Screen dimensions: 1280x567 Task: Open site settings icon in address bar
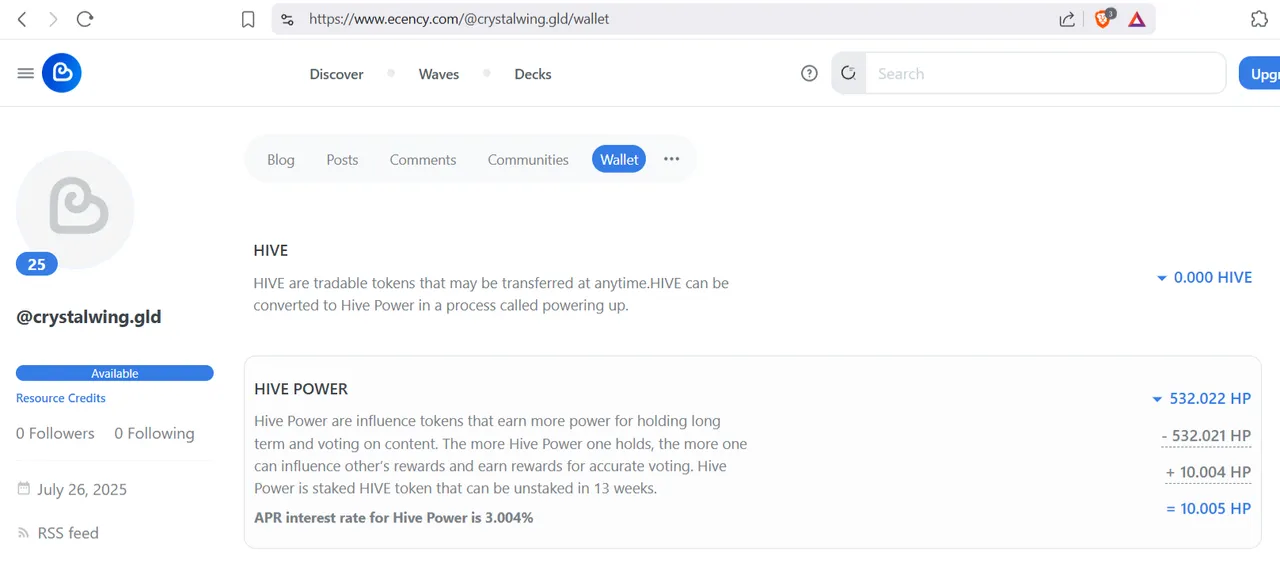click(288, 19)
